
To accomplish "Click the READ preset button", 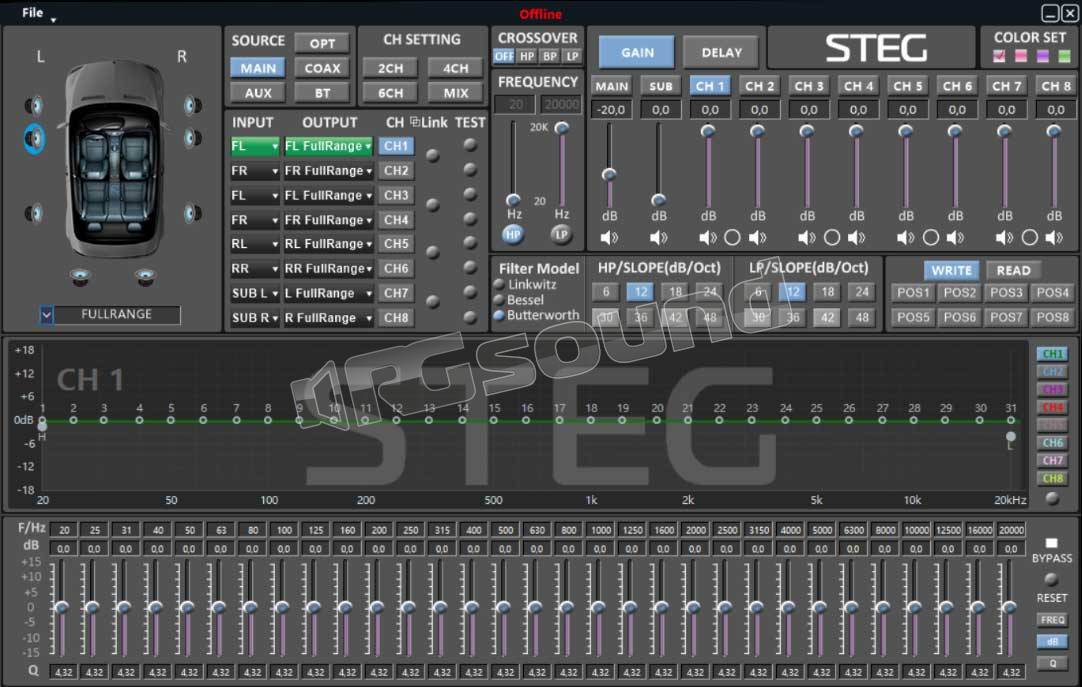I will [x=1013, y=271].
